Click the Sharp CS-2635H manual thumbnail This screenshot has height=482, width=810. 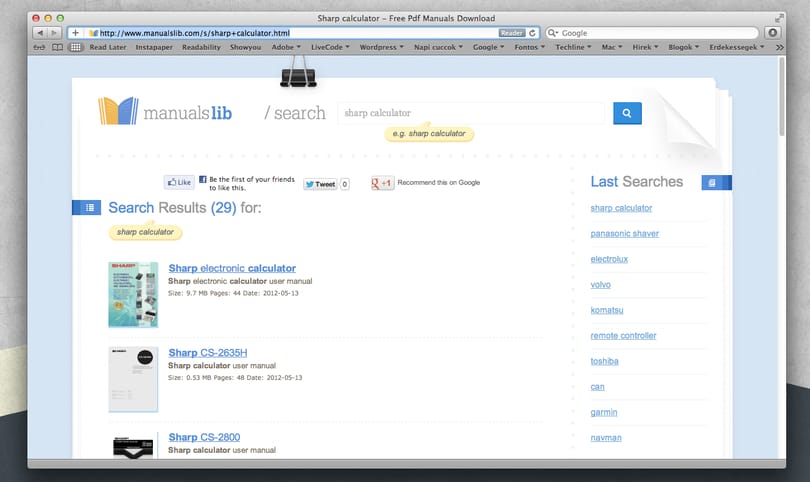click(x=133, y=379)
